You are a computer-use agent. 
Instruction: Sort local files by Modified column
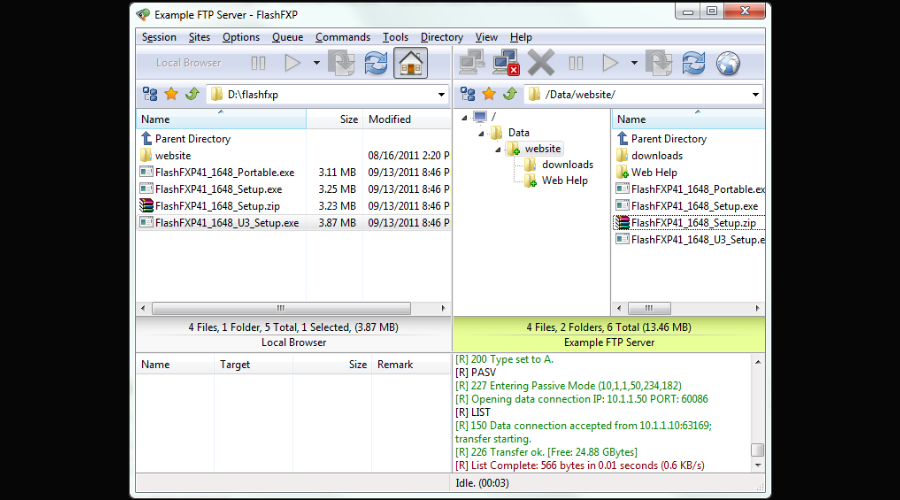coord(407,119)
